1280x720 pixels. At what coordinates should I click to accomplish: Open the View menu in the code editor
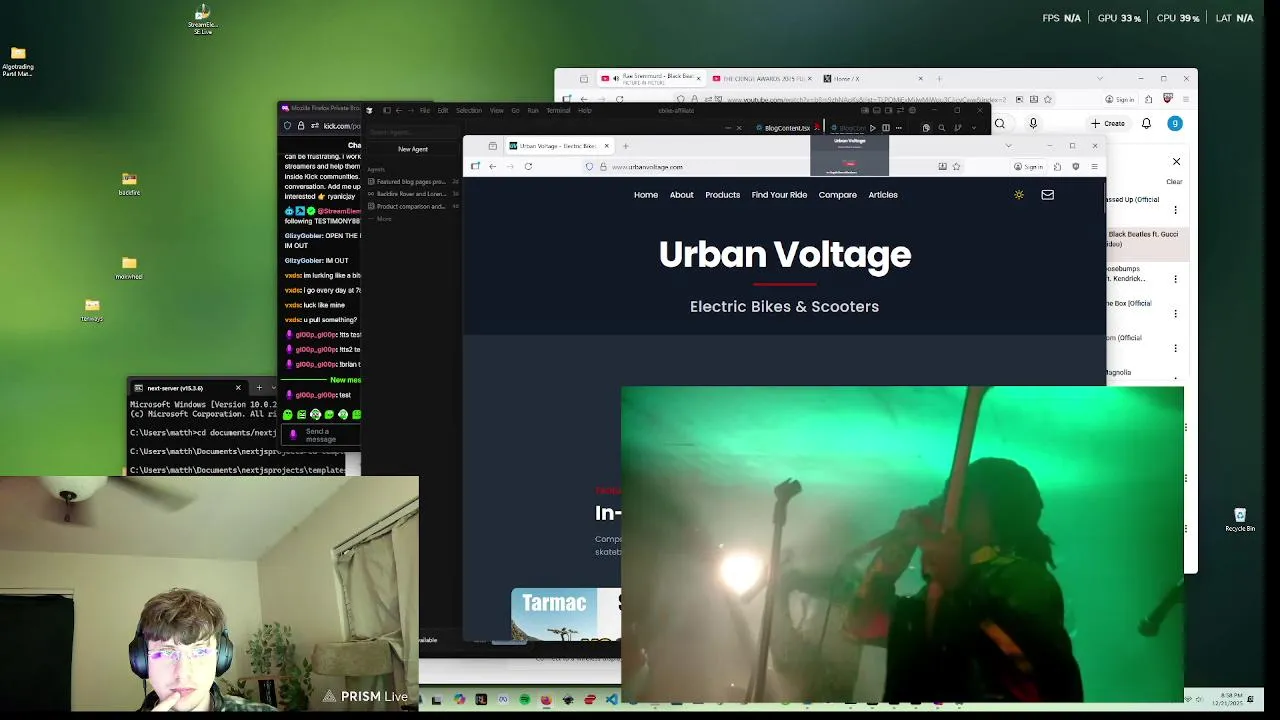(x=496, y=110)
